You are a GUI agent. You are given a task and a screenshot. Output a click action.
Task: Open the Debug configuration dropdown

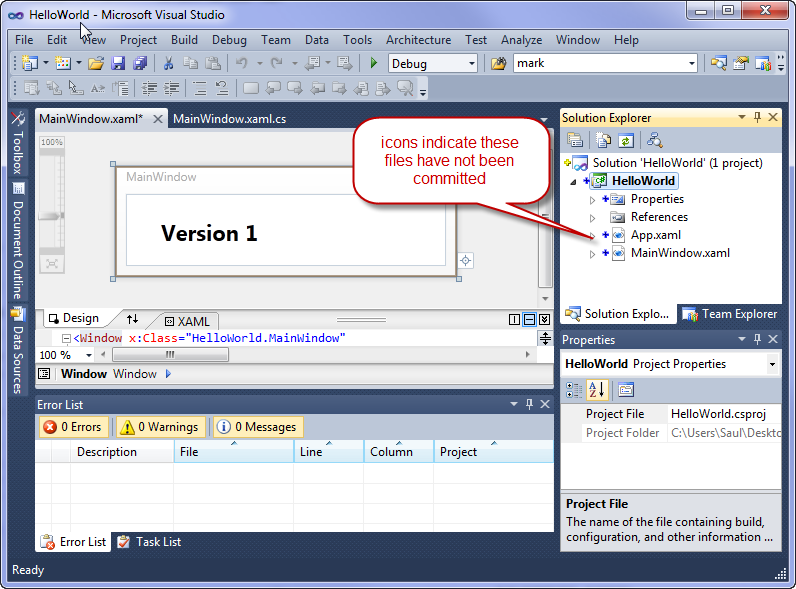pos(472,63)
